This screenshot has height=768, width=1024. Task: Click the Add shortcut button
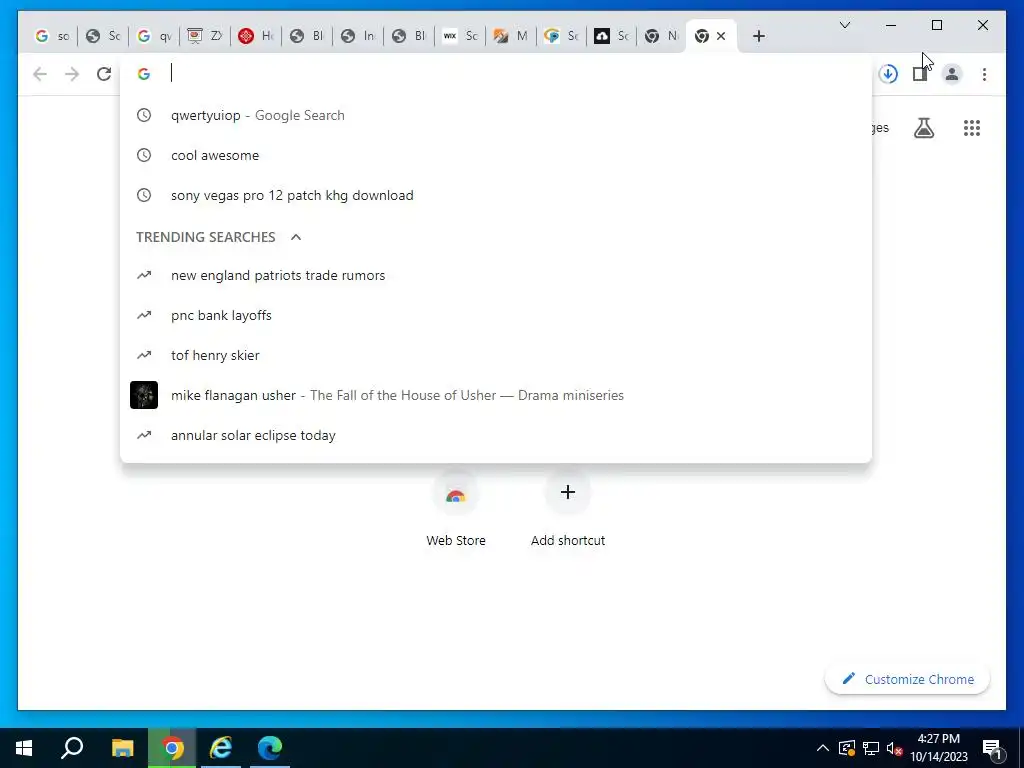click(x=568, y=509)
